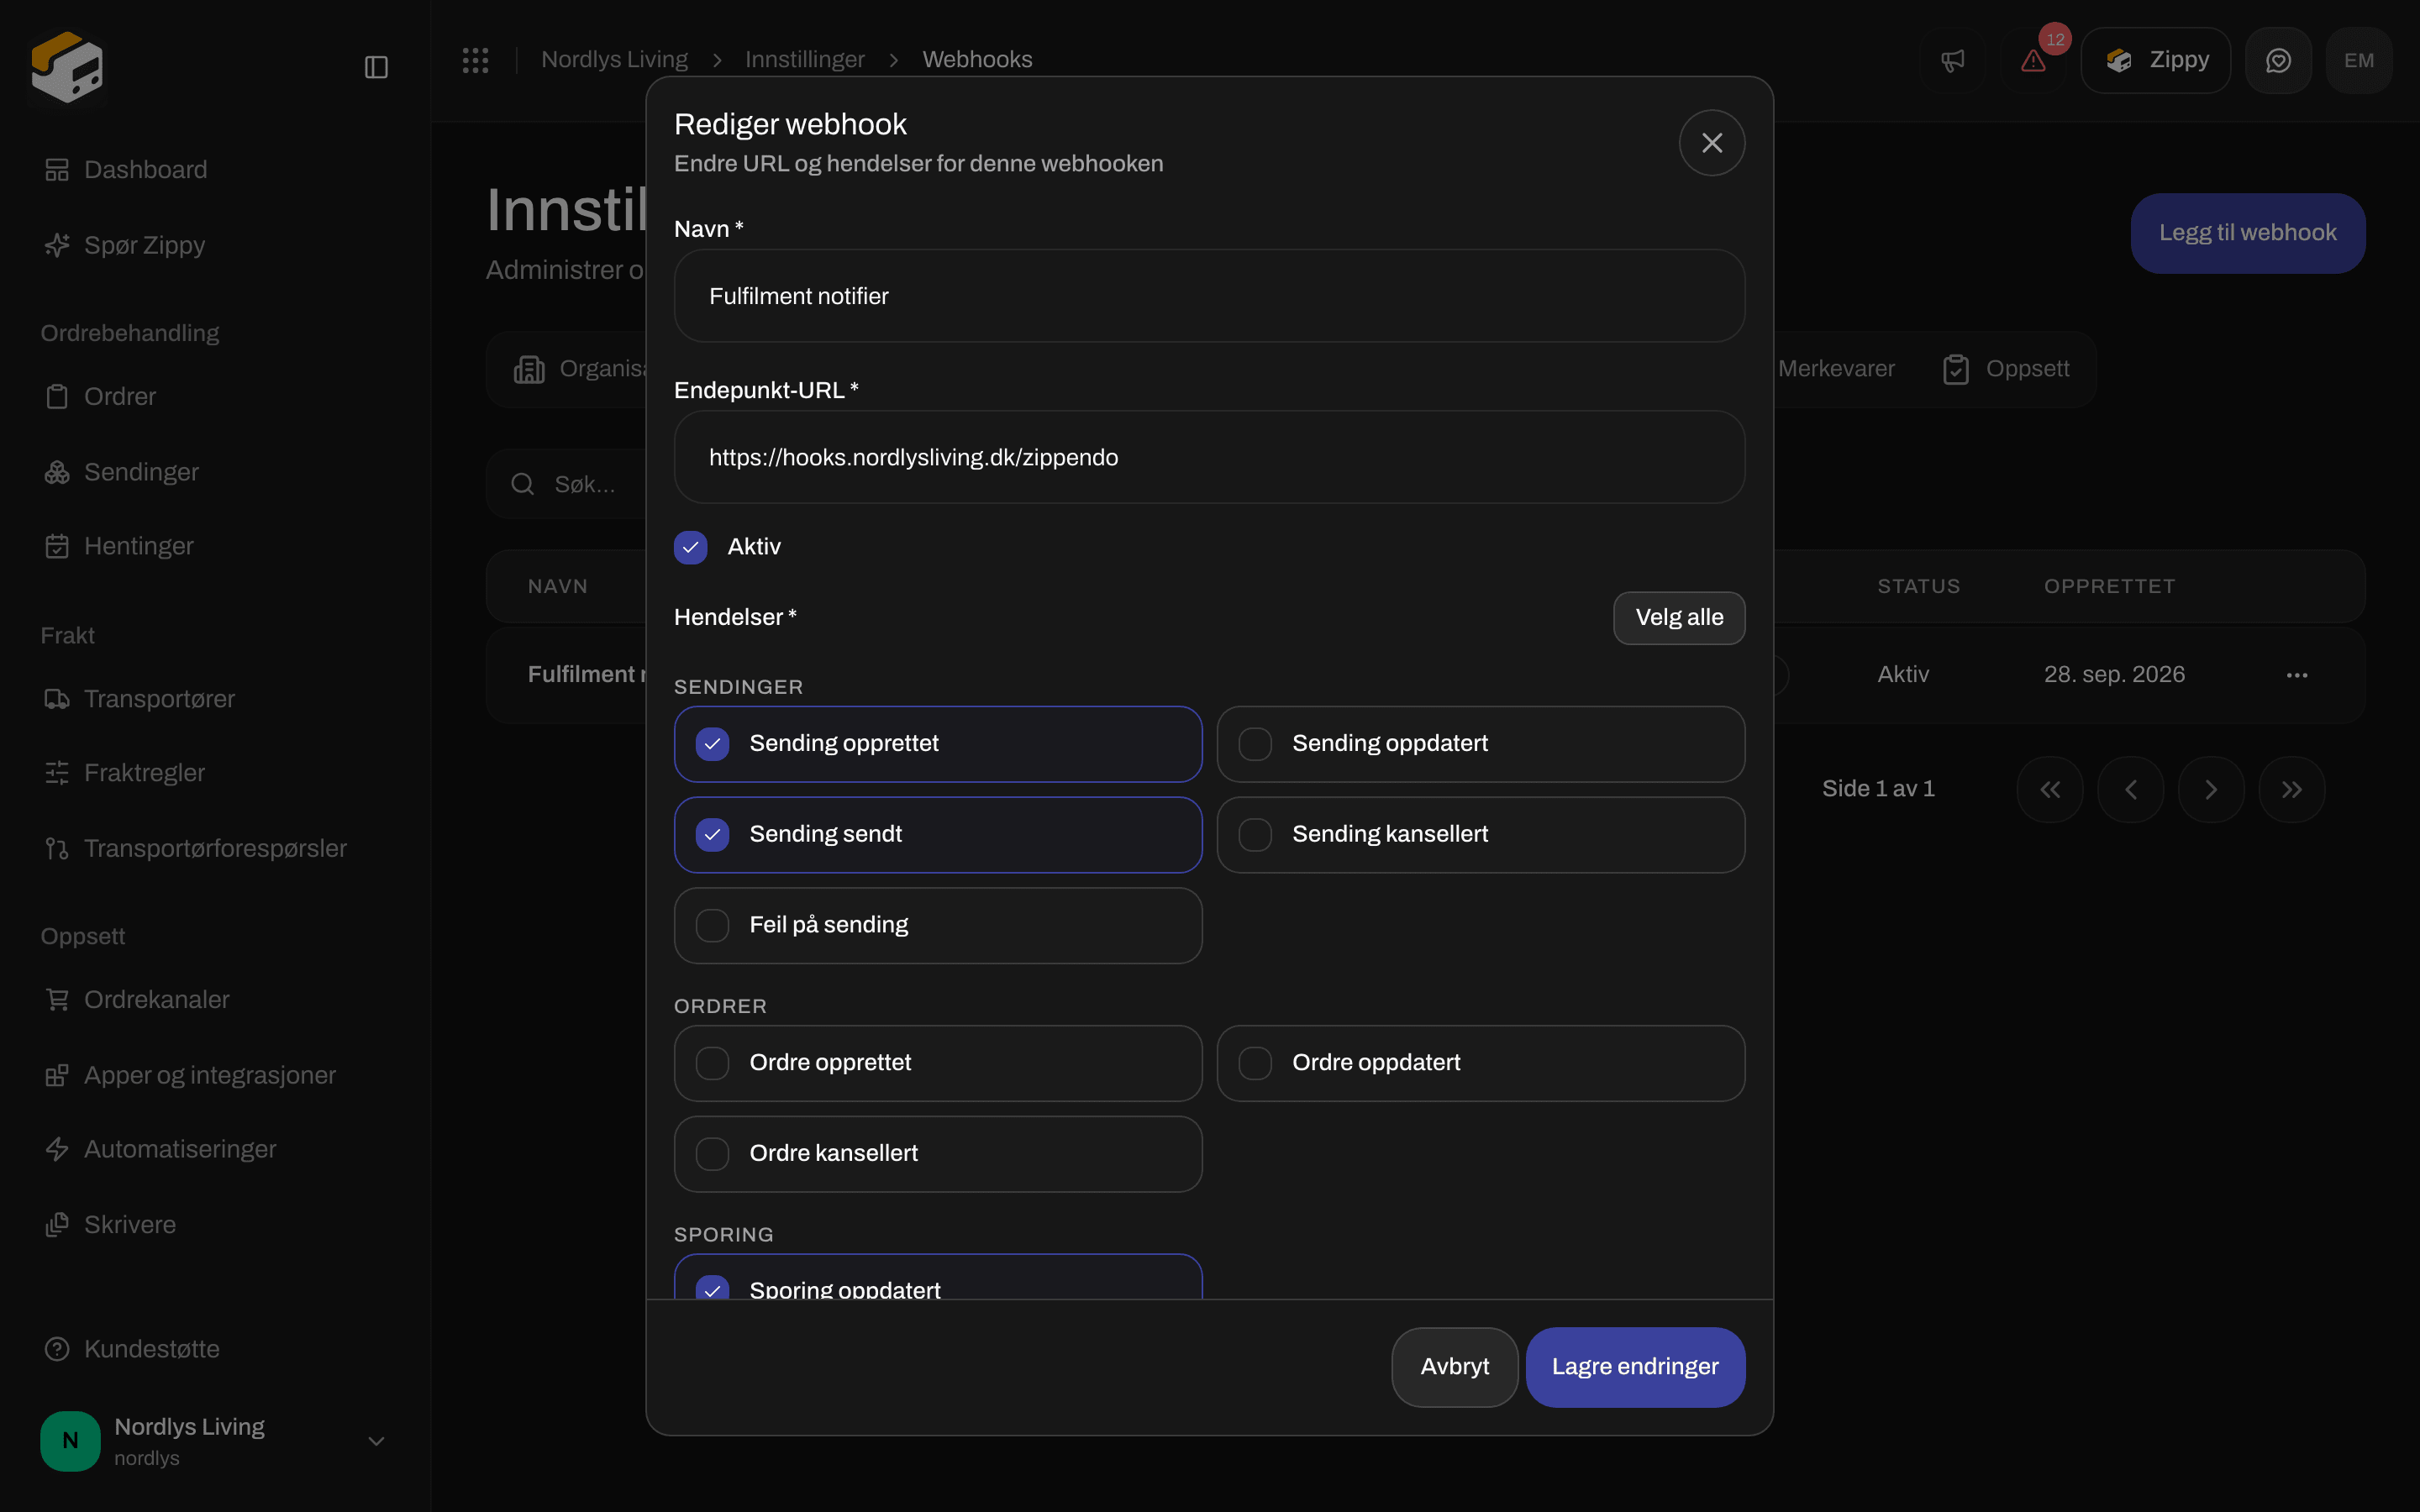Enable Ordre opprettet event
The width and height of the screenshot is (2420, 1512).
[x=937, y=1063]
